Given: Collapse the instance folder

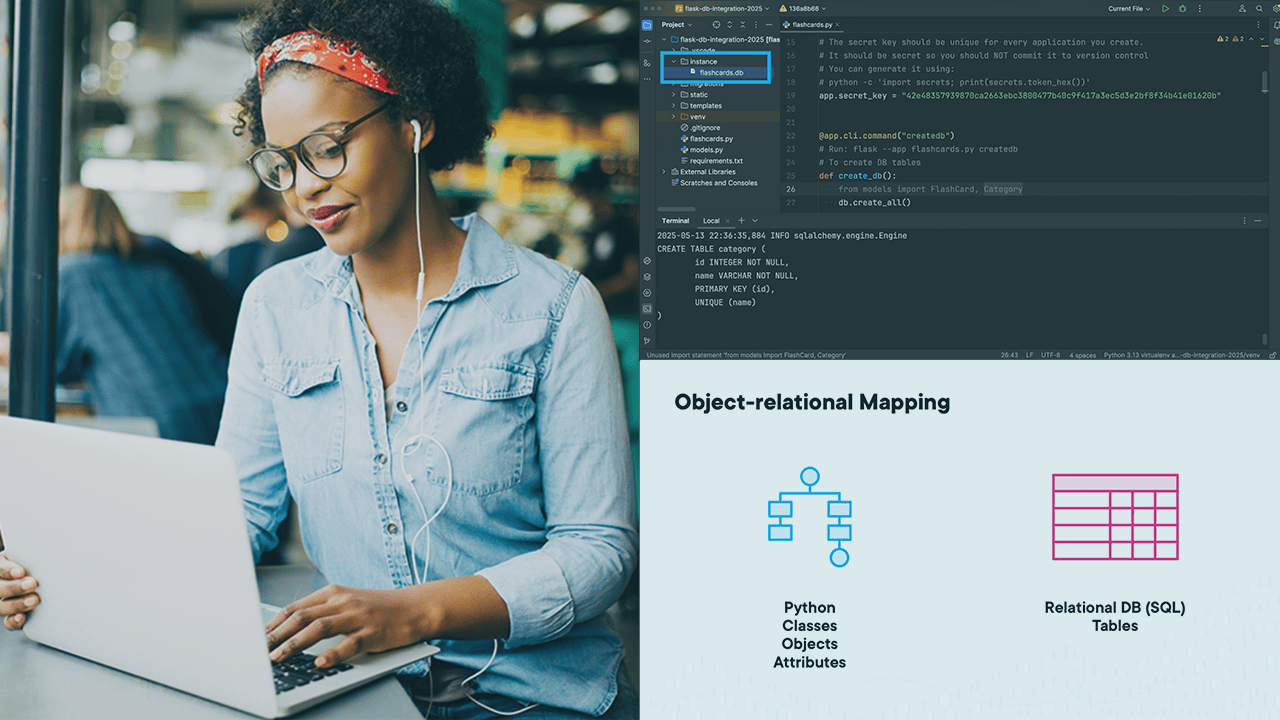Looking at the screenshot, I should tap(673, 61).
